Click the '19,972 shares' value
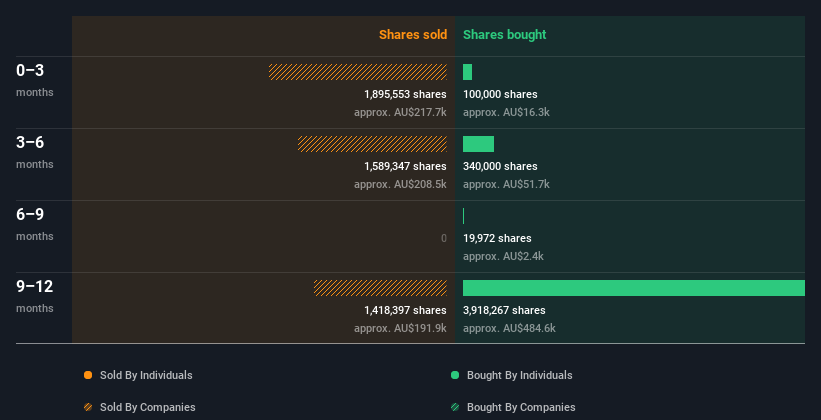 click(497, 238)
